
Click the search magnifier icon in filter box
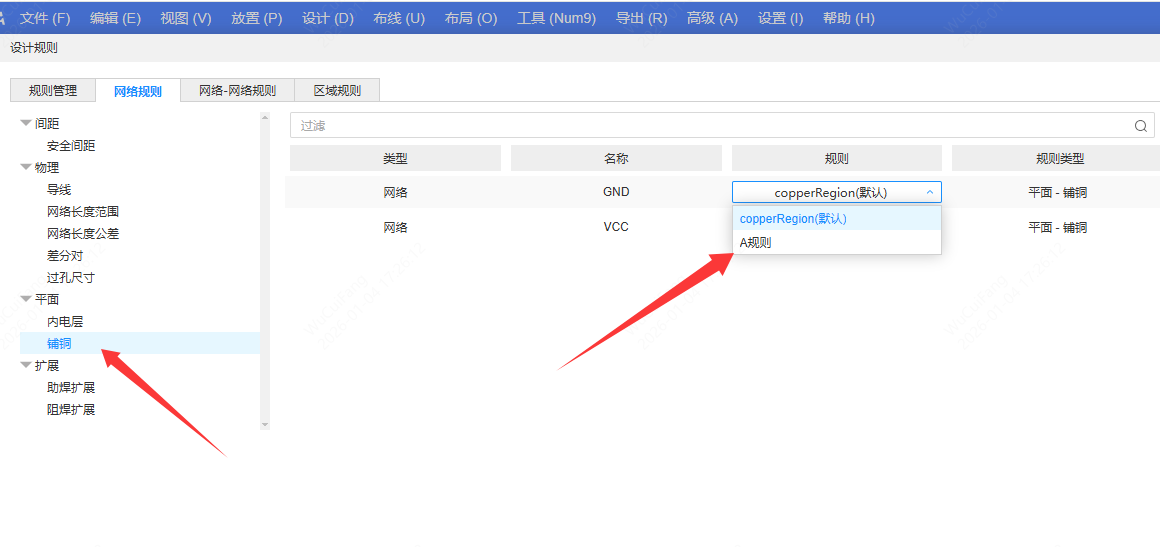(1140, 126)
